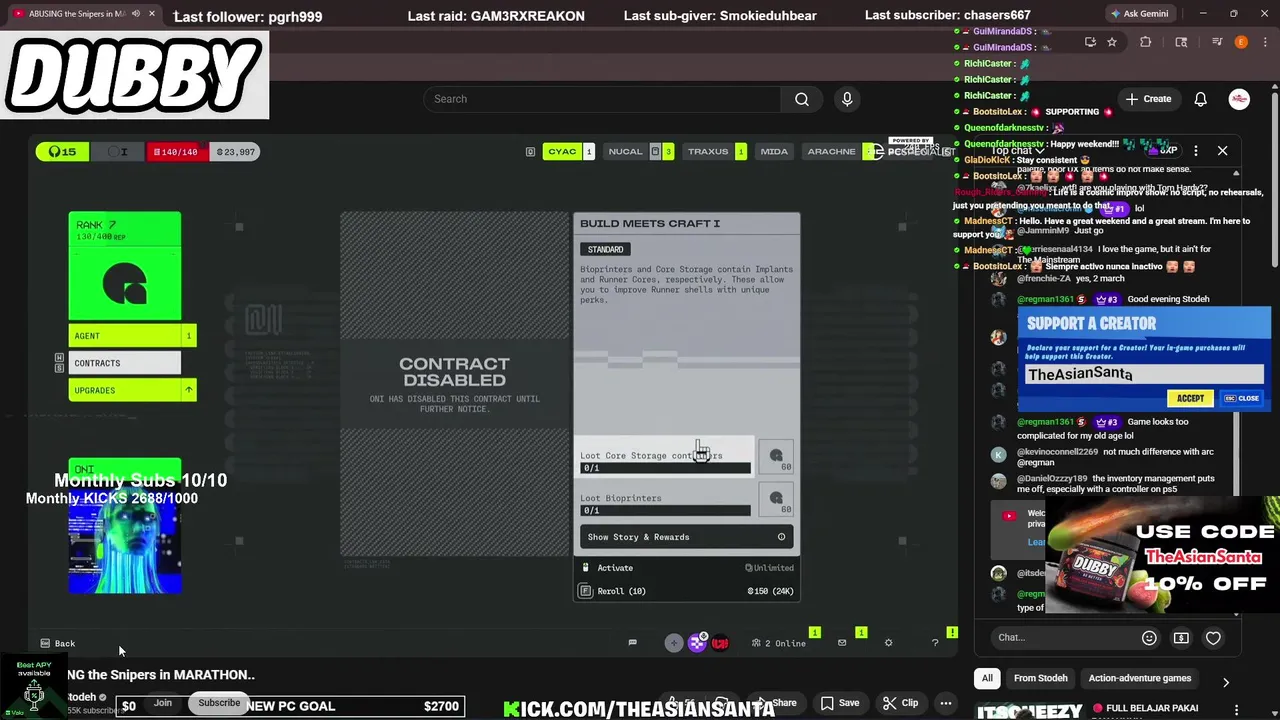Accept Support a Creator prompt
The height and width of the screenshot is (720, 1280).
tap(1190, 398)
